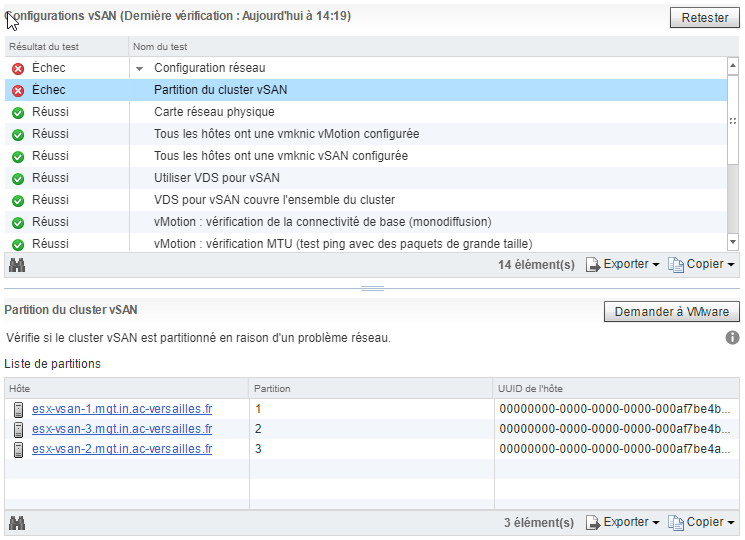745x540 pixels.
Task: Click success icon for Carte réseau physique
Action: [x=18, y=113]
